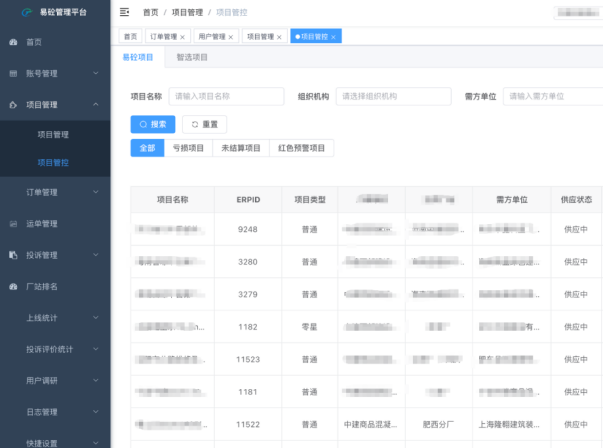The height and width of the screenshot is (448, 603).
Task: Focus the 项目名称 input field
Action: [226, 96]
